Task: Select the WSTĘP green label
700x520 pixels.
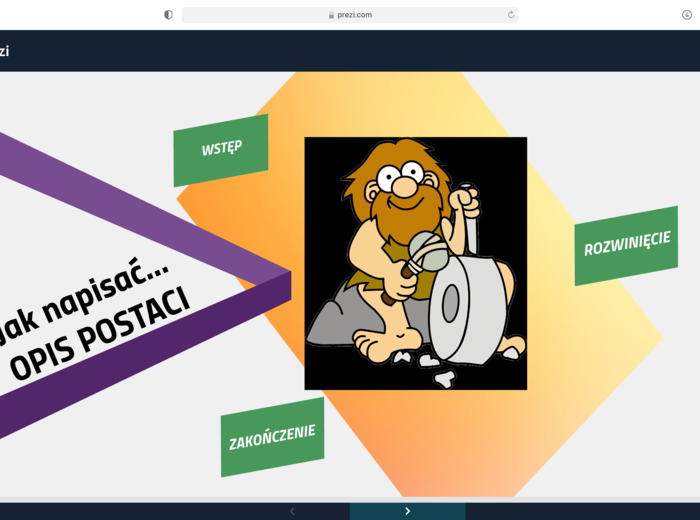Action: [221, 149]
